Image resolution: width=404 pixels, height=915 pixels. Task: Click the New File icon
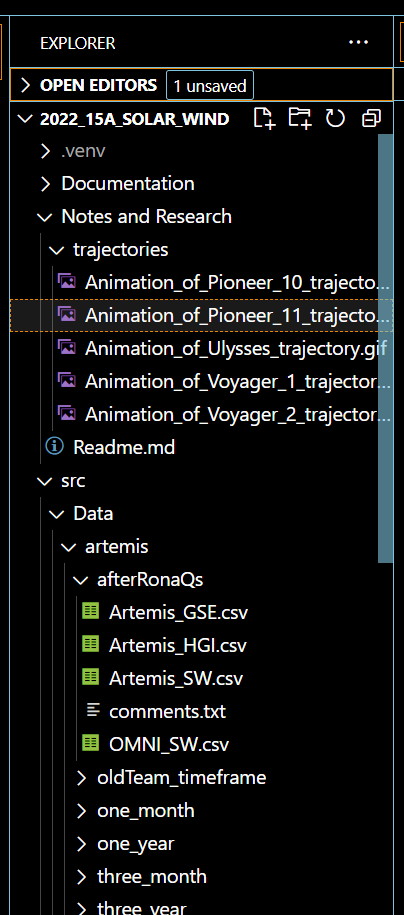pos(264,118)
